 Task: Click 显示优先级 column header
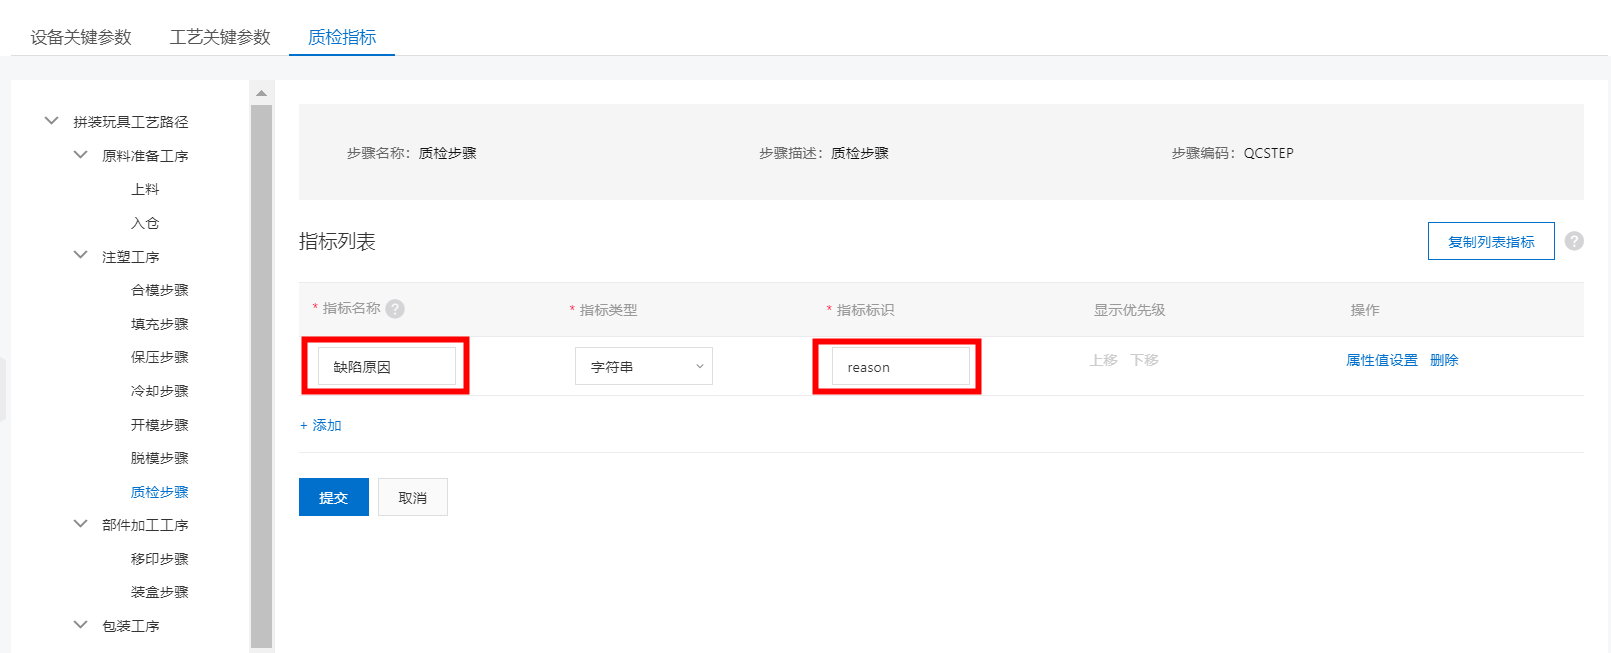pyautogui.click(x=1130, y=310)
